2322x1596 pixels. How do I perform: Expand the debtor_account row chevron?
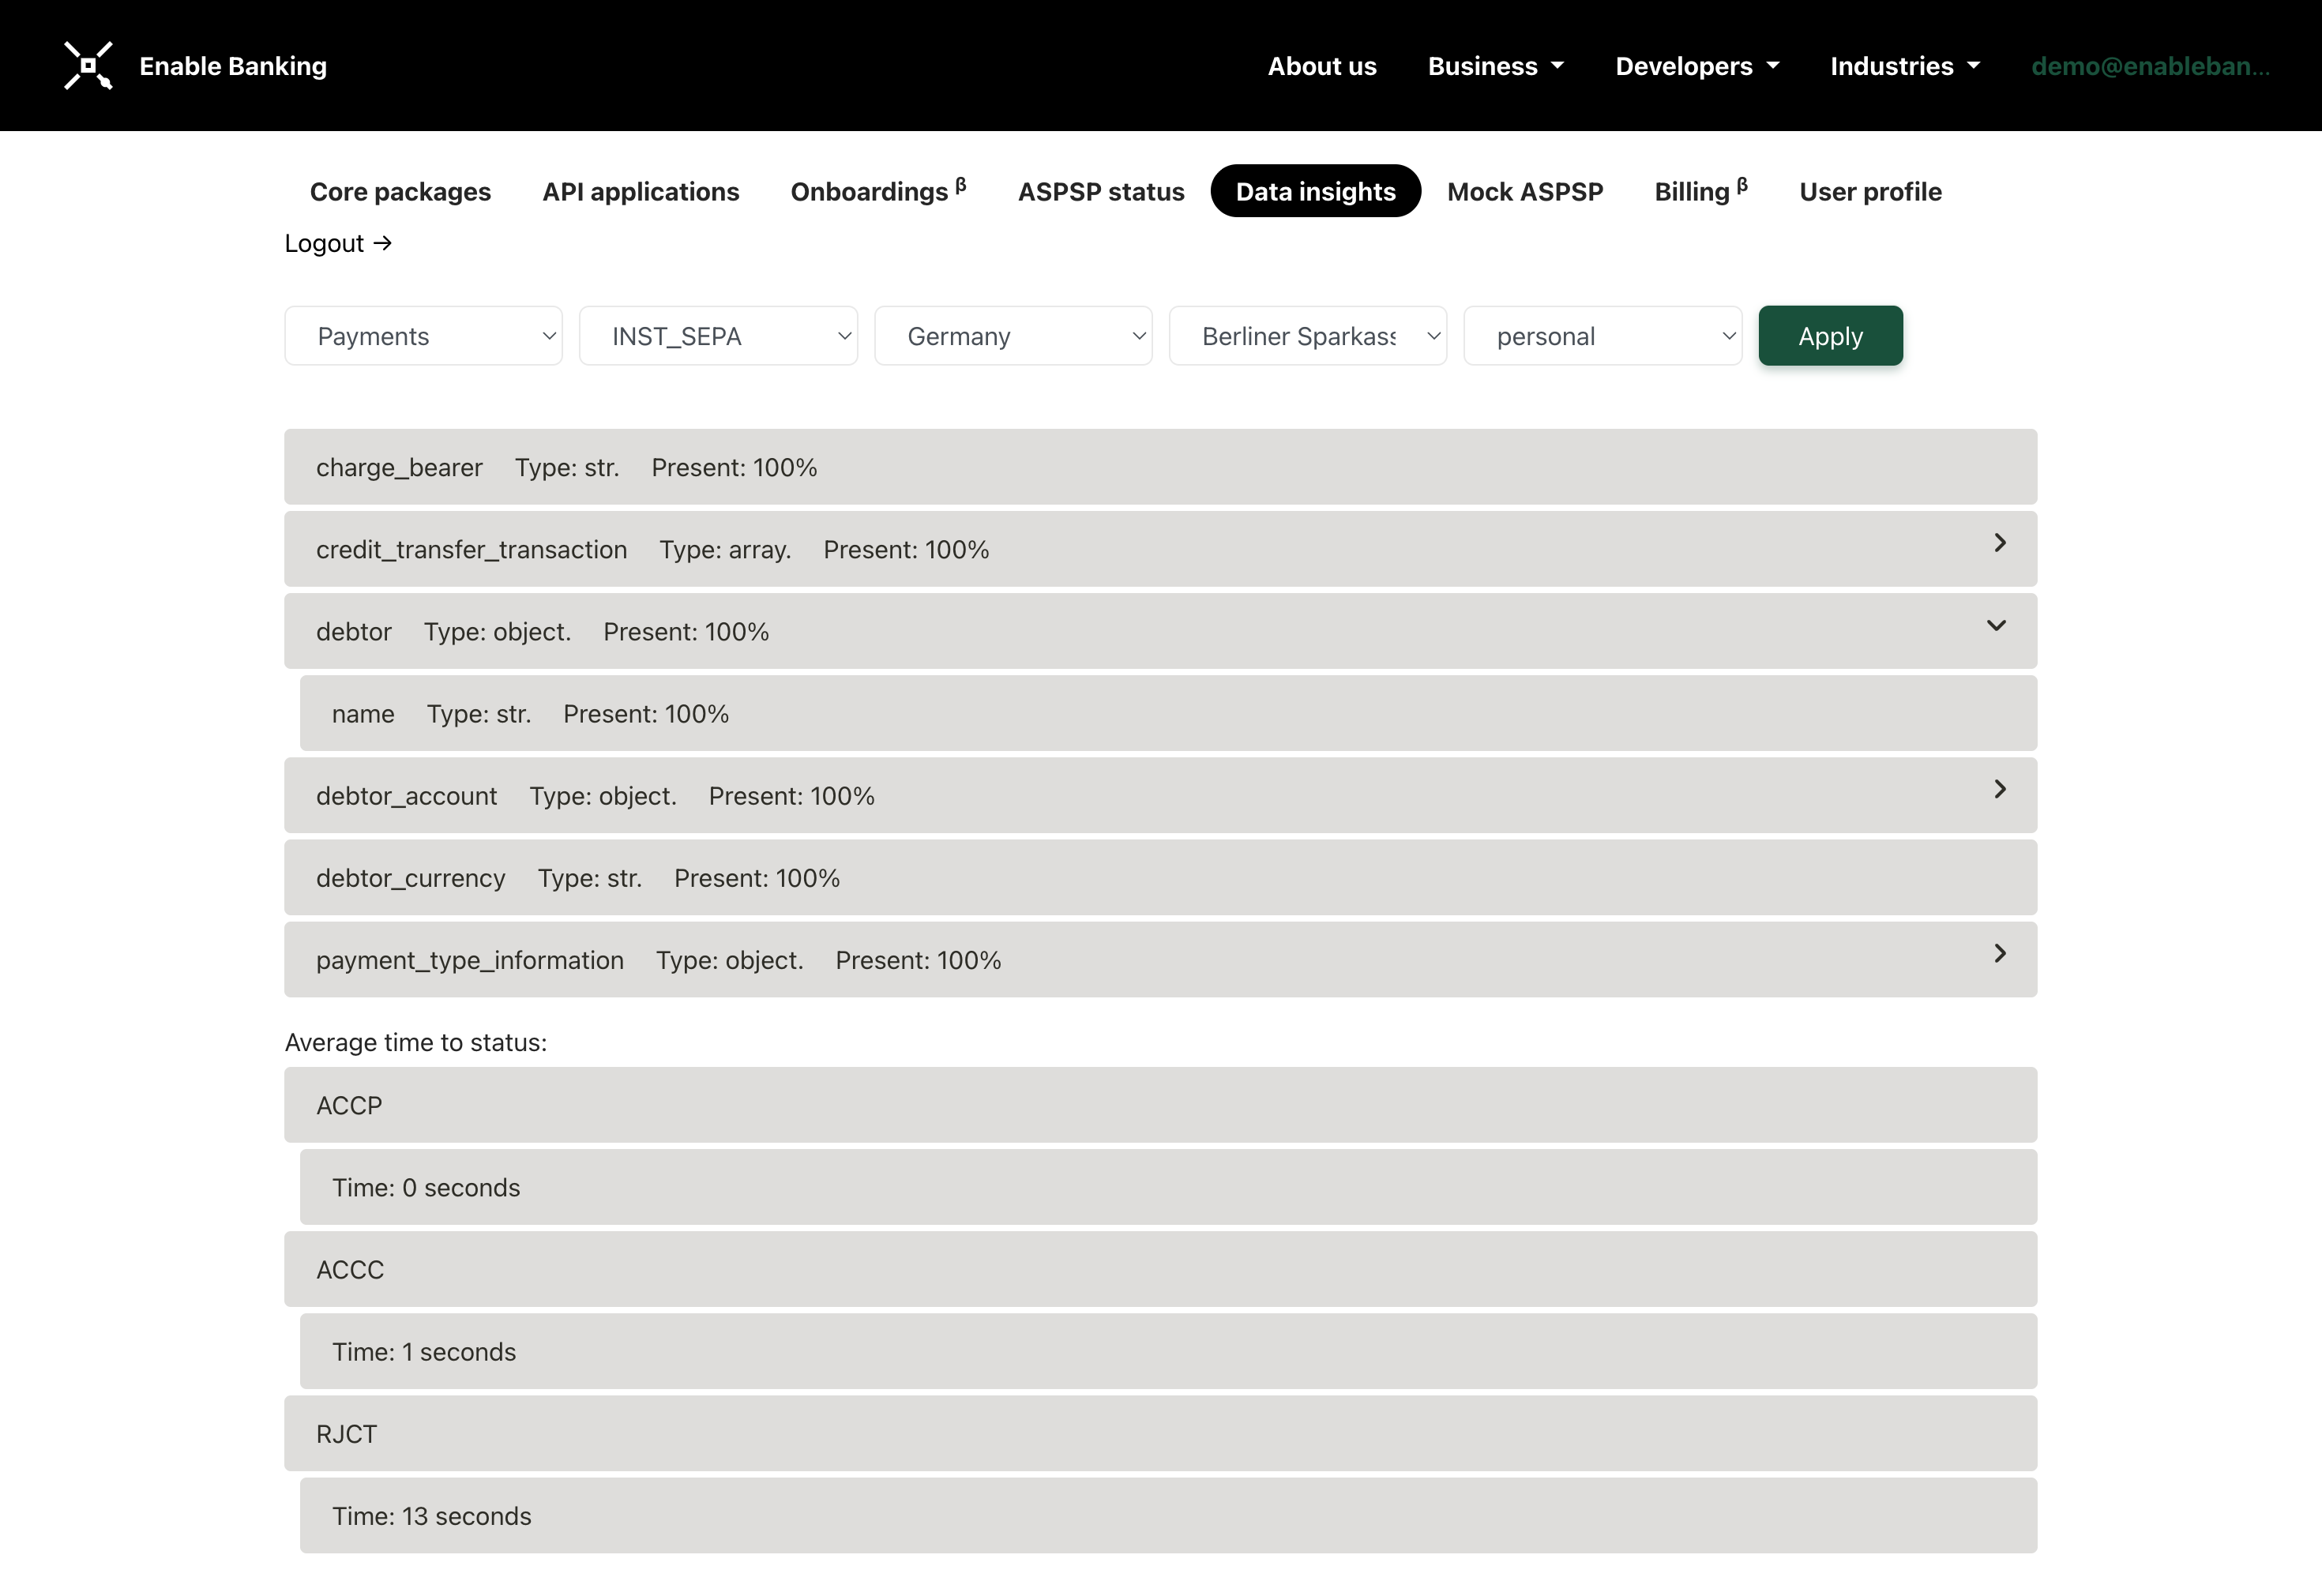click(1999, 790)
